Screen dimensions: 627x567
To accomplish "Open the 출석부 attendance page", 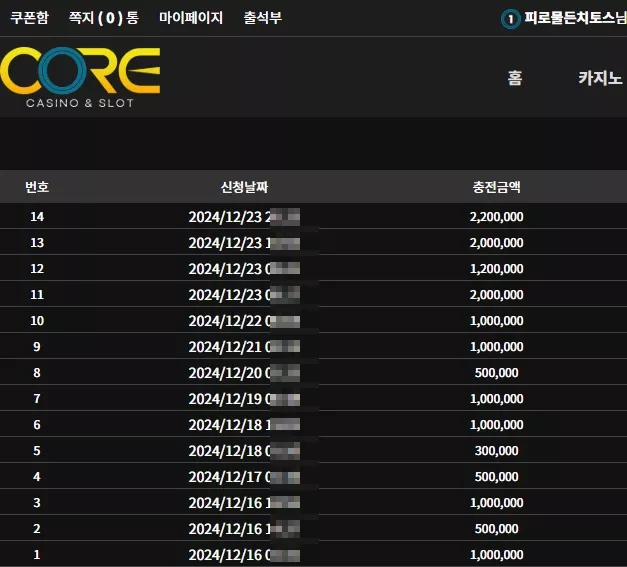I will click(263, 18).
